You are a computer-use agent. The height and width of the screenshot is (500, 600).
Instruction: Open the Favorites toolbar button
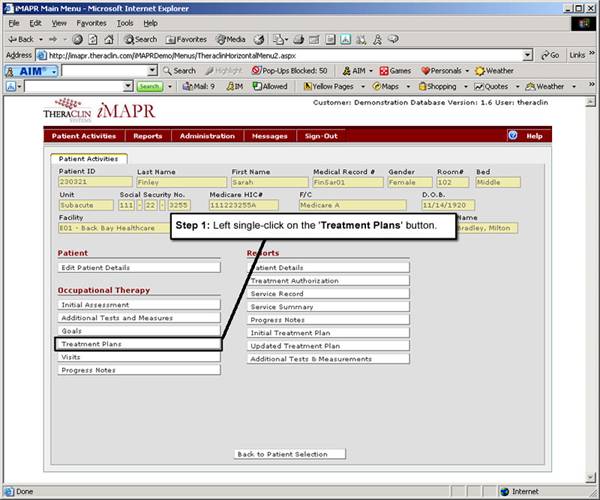[x=186, y=39]
